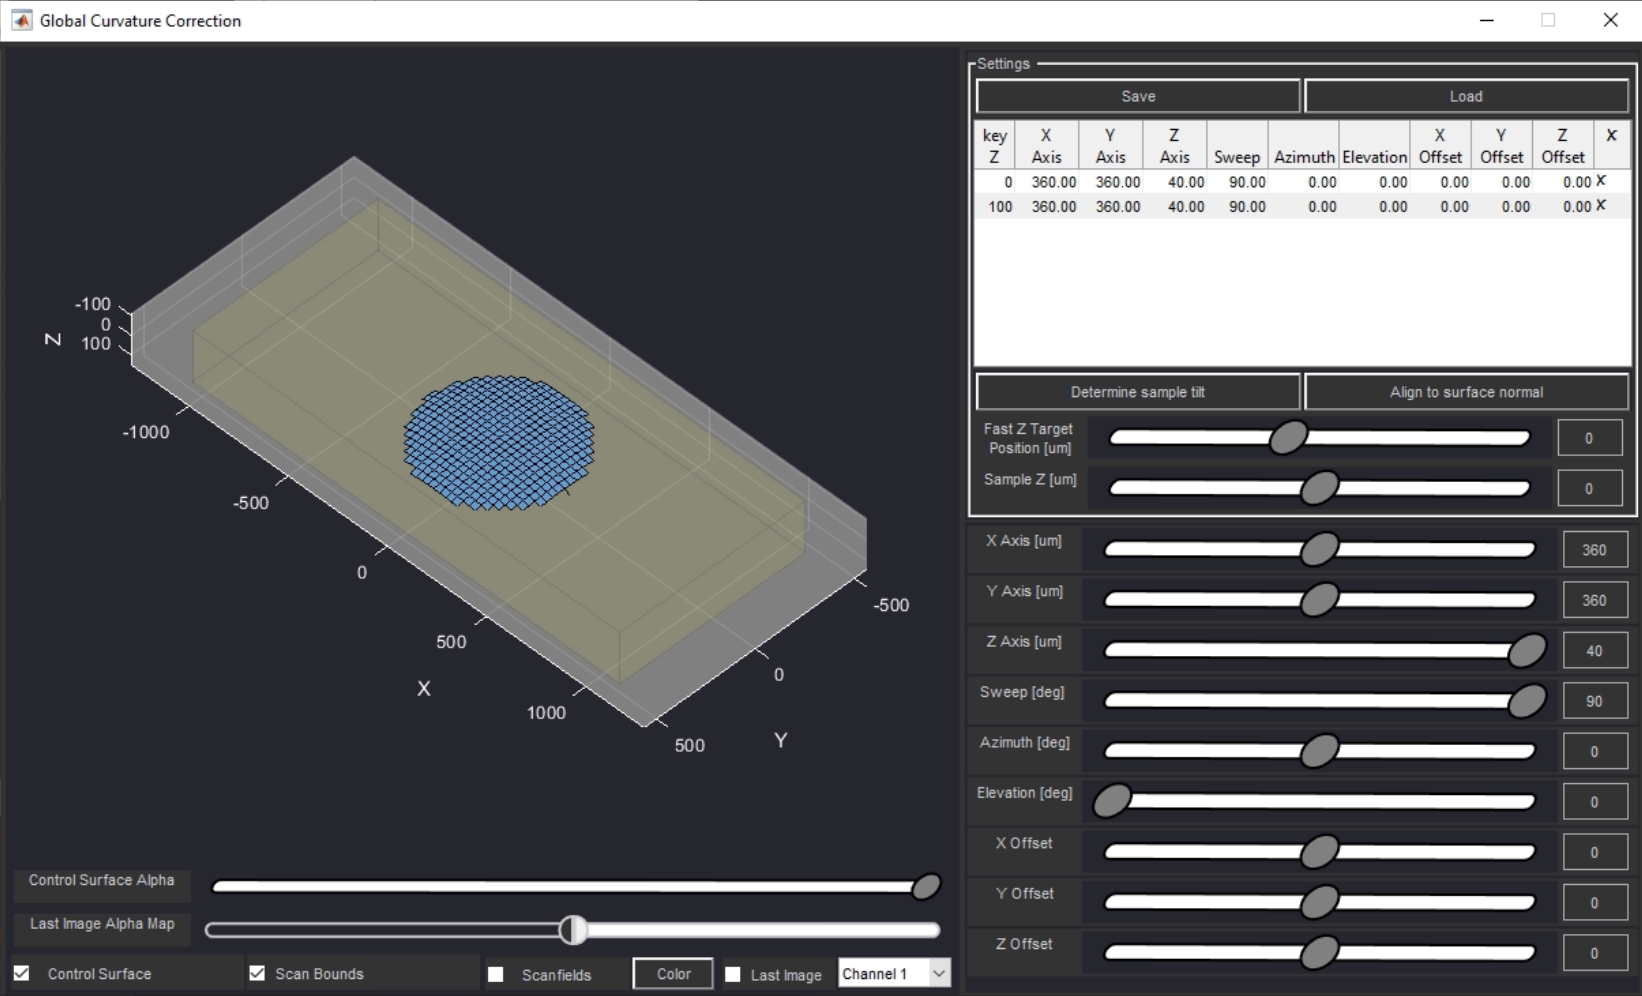The image size is (1642, 996).
Task: Click the Z Axis value field
Action: (x=1594, y=650)
